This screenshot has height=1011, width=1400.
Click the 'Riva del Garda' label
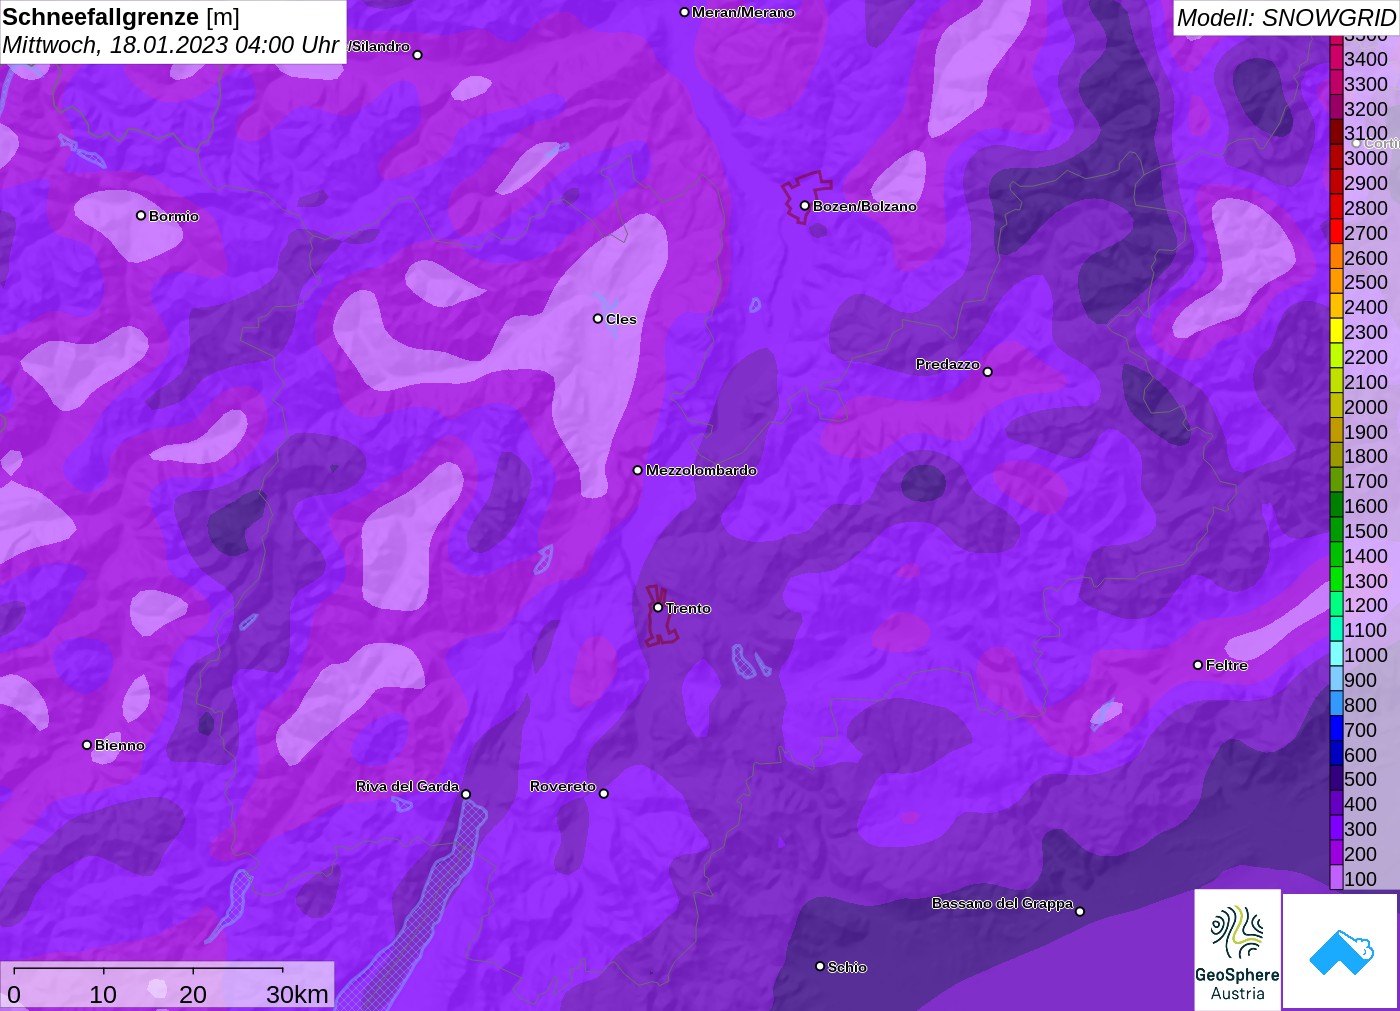[407, 786]
